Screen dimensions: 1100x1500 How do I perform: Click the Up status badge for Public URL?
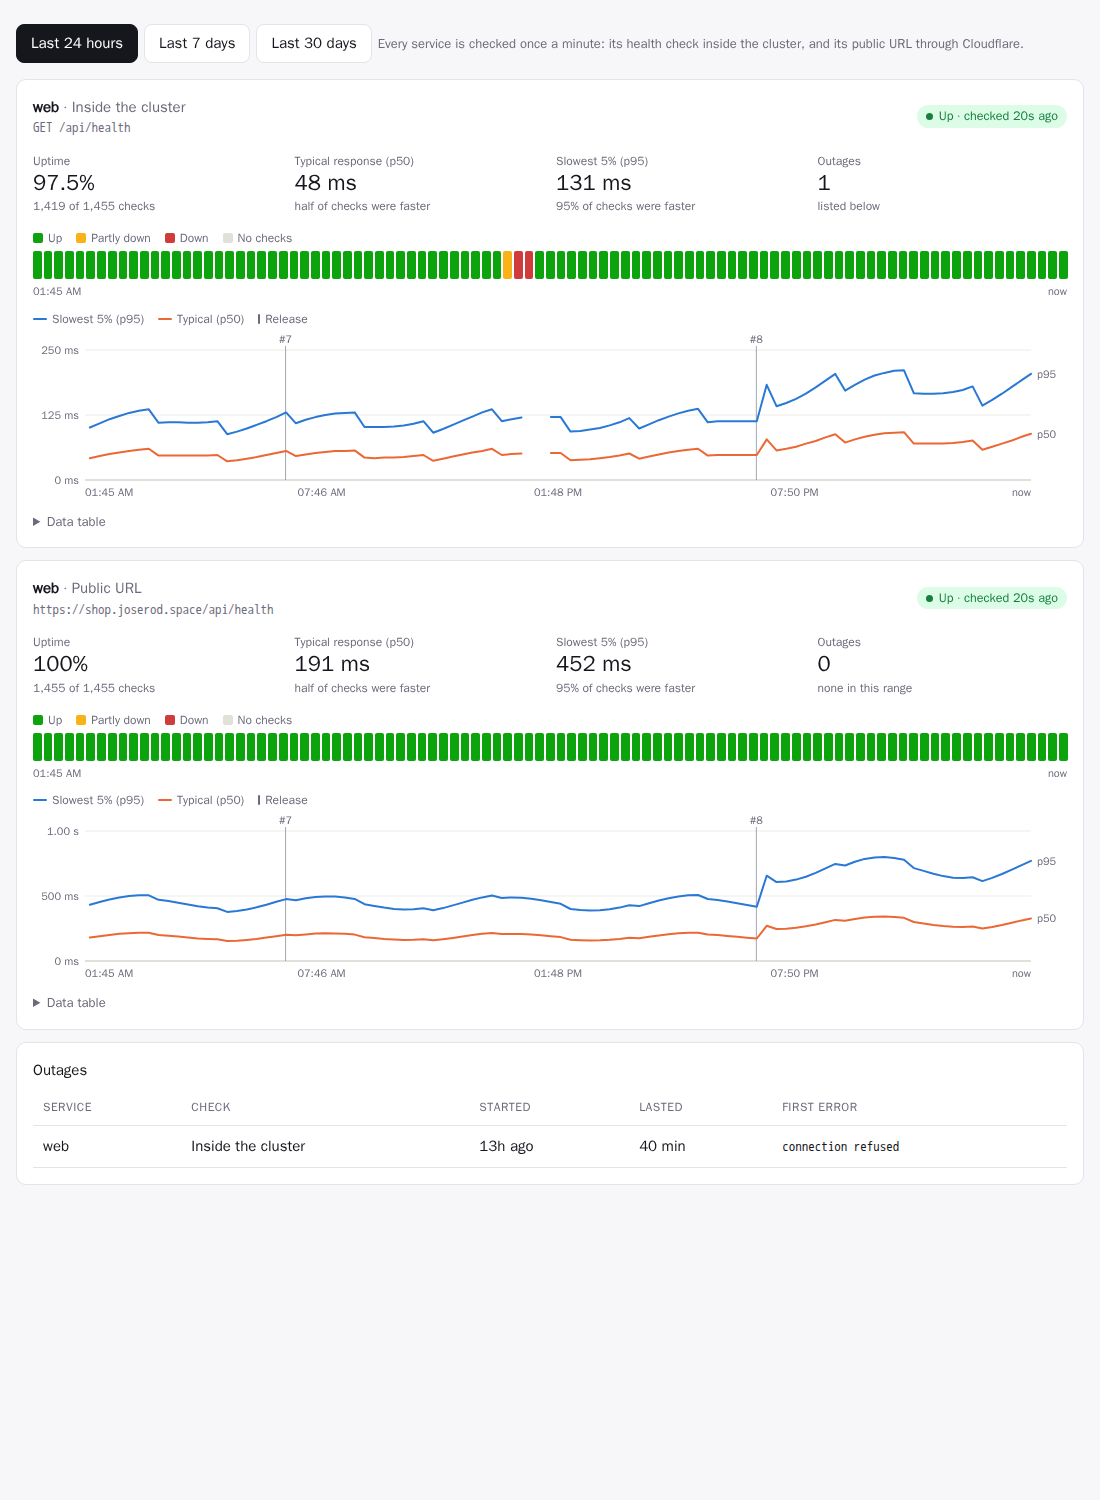pyautogui.click(x=992, y=598)
